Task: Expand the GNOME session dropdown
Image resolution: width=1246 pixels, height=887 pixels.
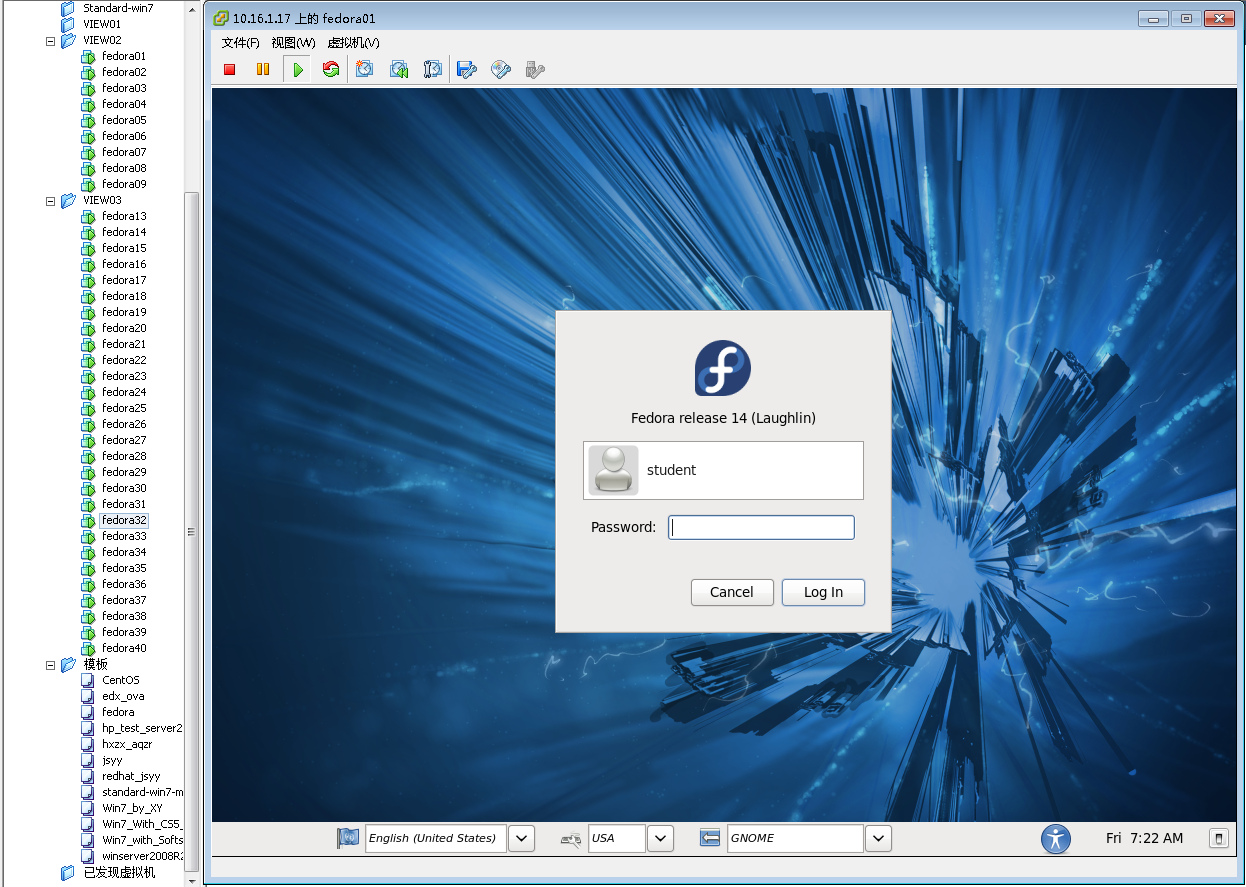Action: [x=877, y=838]
